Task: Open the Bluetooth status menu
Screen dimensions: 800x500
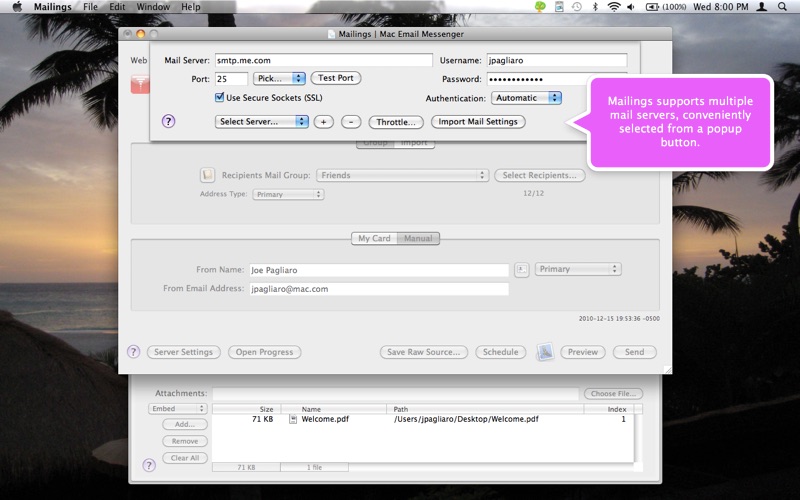Action: (x=595, y=7)
